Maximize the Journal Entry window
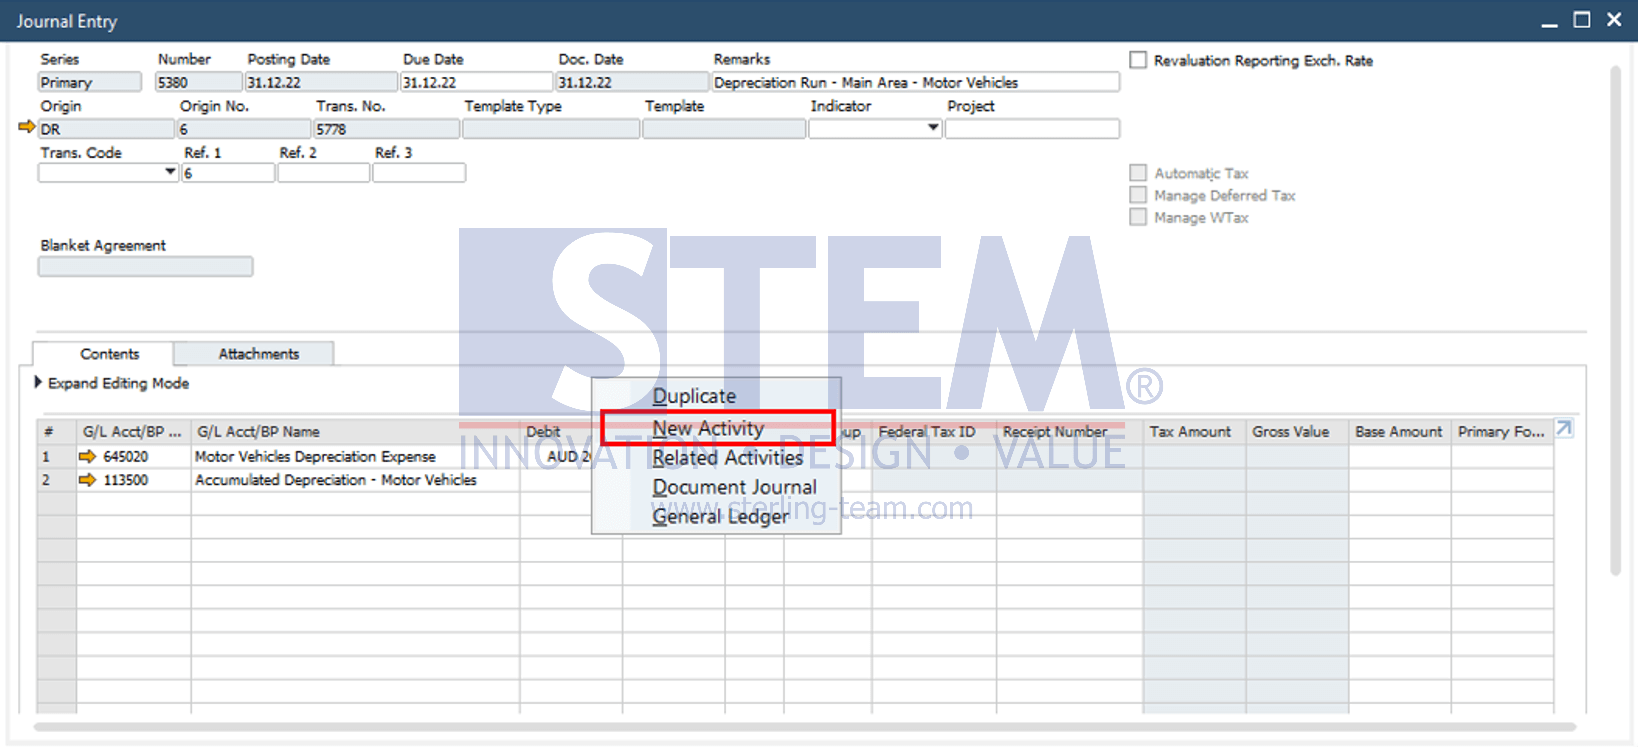The image size is (1638, 747). 1581,19
